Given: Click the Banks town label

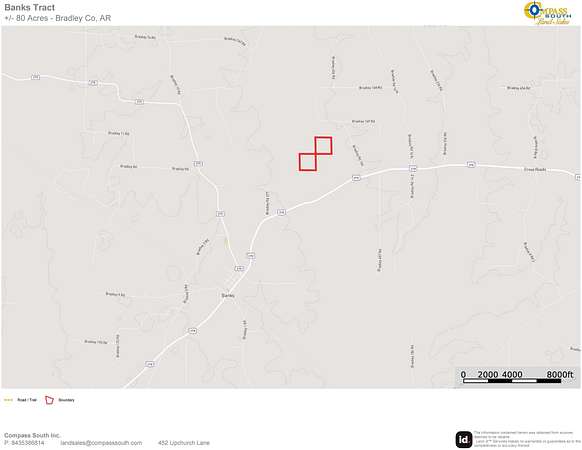Looking at the screenshot, I should 228,296.
